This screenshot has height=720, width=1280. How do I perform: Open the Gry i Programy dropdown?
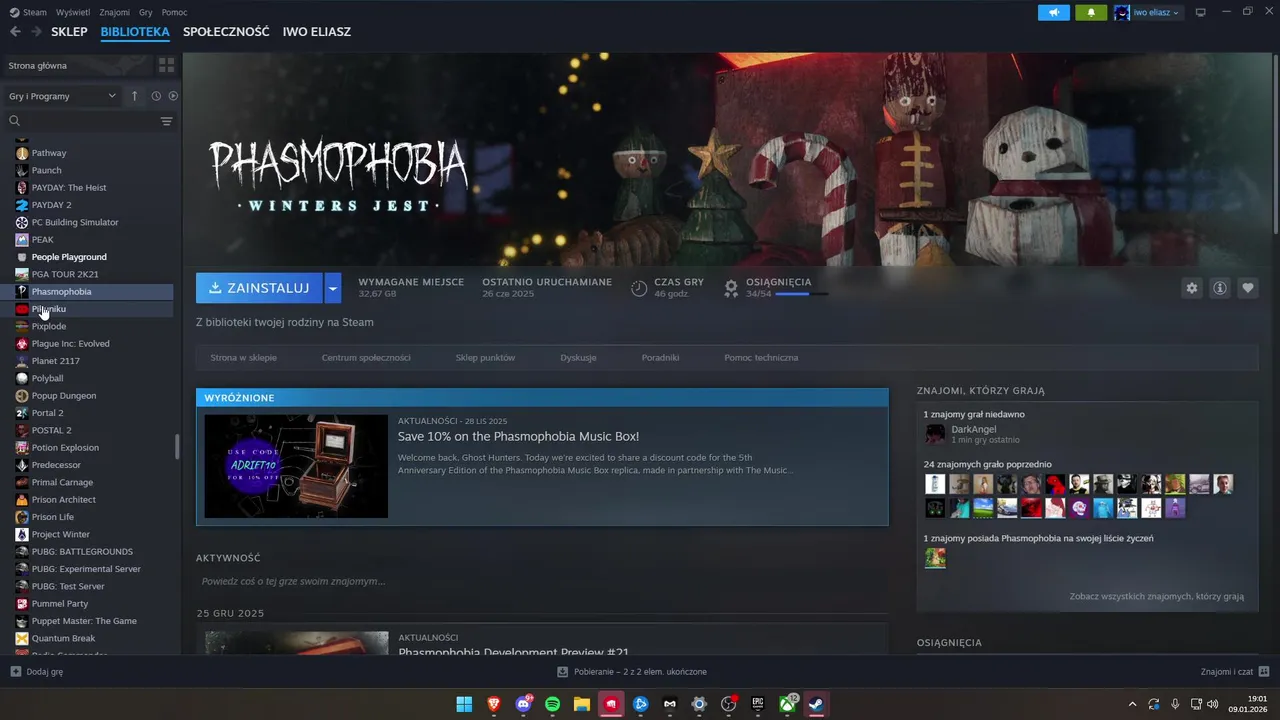click(63, 96)
